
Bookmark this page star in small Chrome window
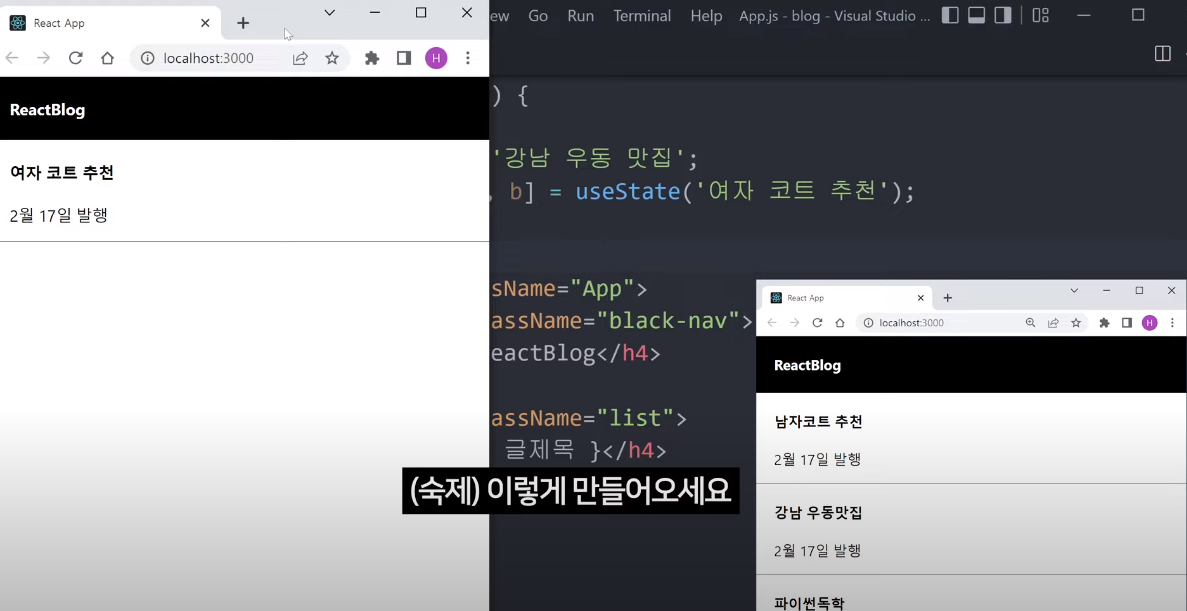click(1076, 323)
